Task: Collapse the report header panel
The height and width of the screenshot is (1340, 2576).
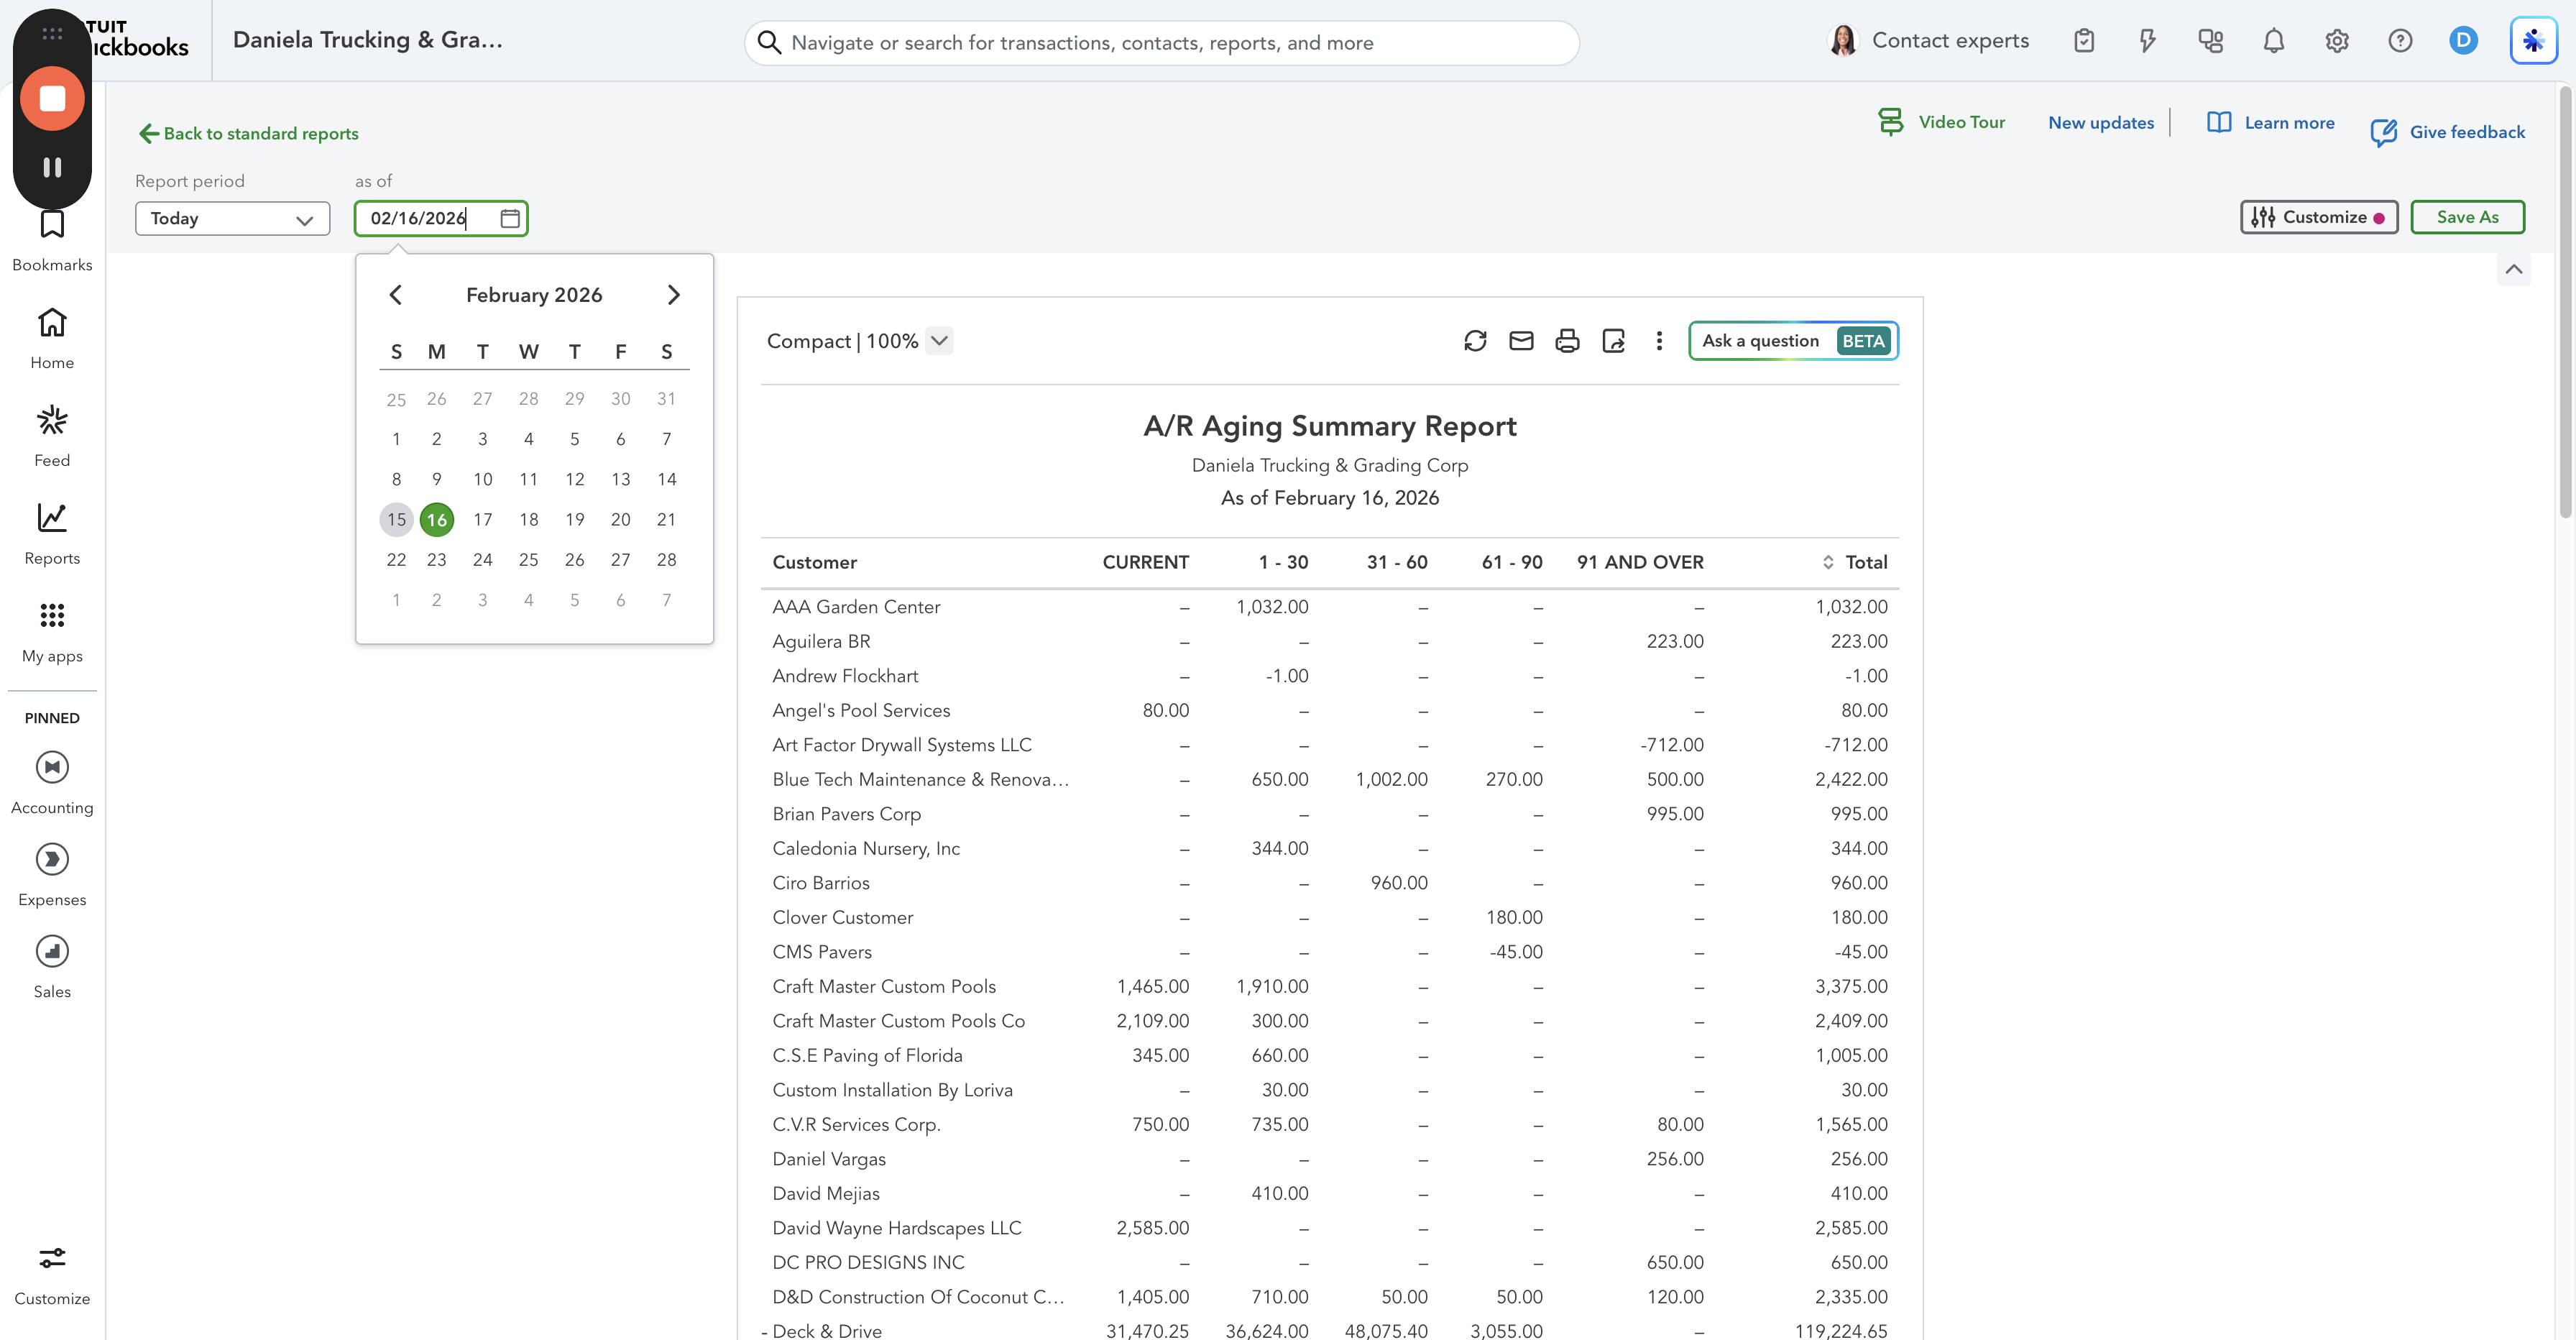Action: 2513,269
